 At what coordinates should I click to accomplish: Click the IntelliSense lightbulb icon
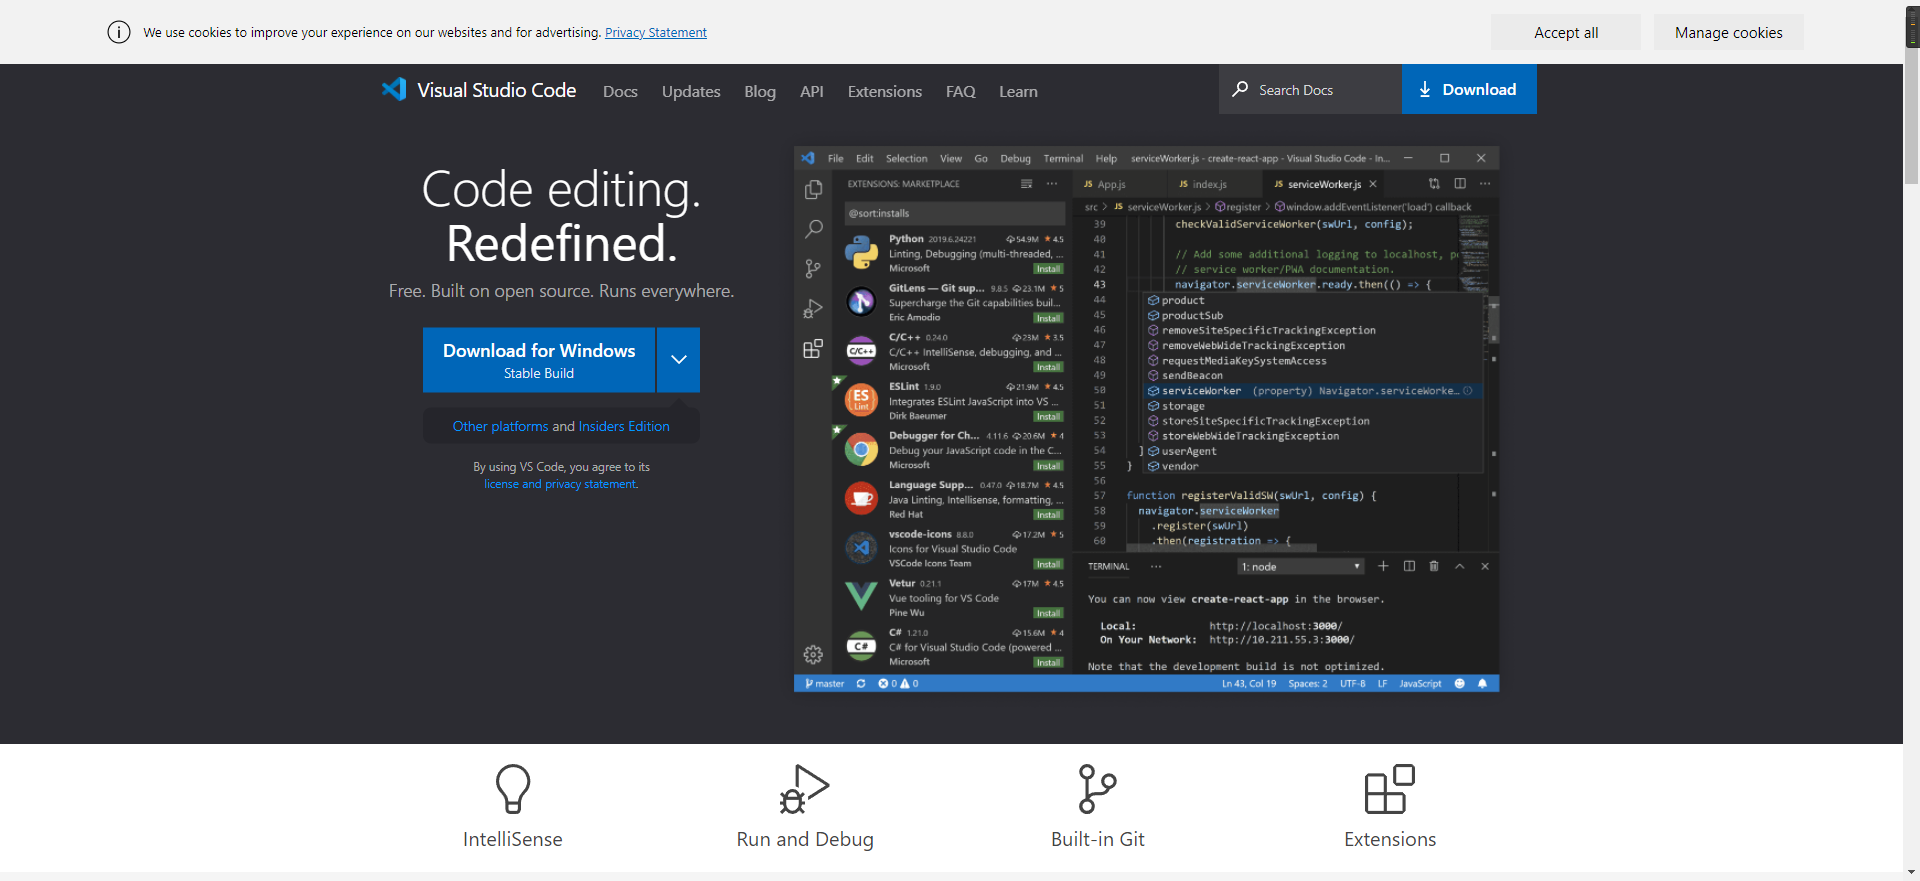pyautogui.click(x=513, y=789)
